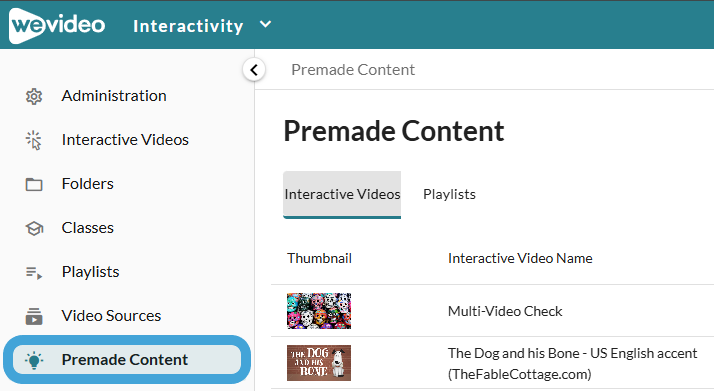Click the Playlists queue icon
The height and width of the screenshot is (391, 714).
point(34,273)
